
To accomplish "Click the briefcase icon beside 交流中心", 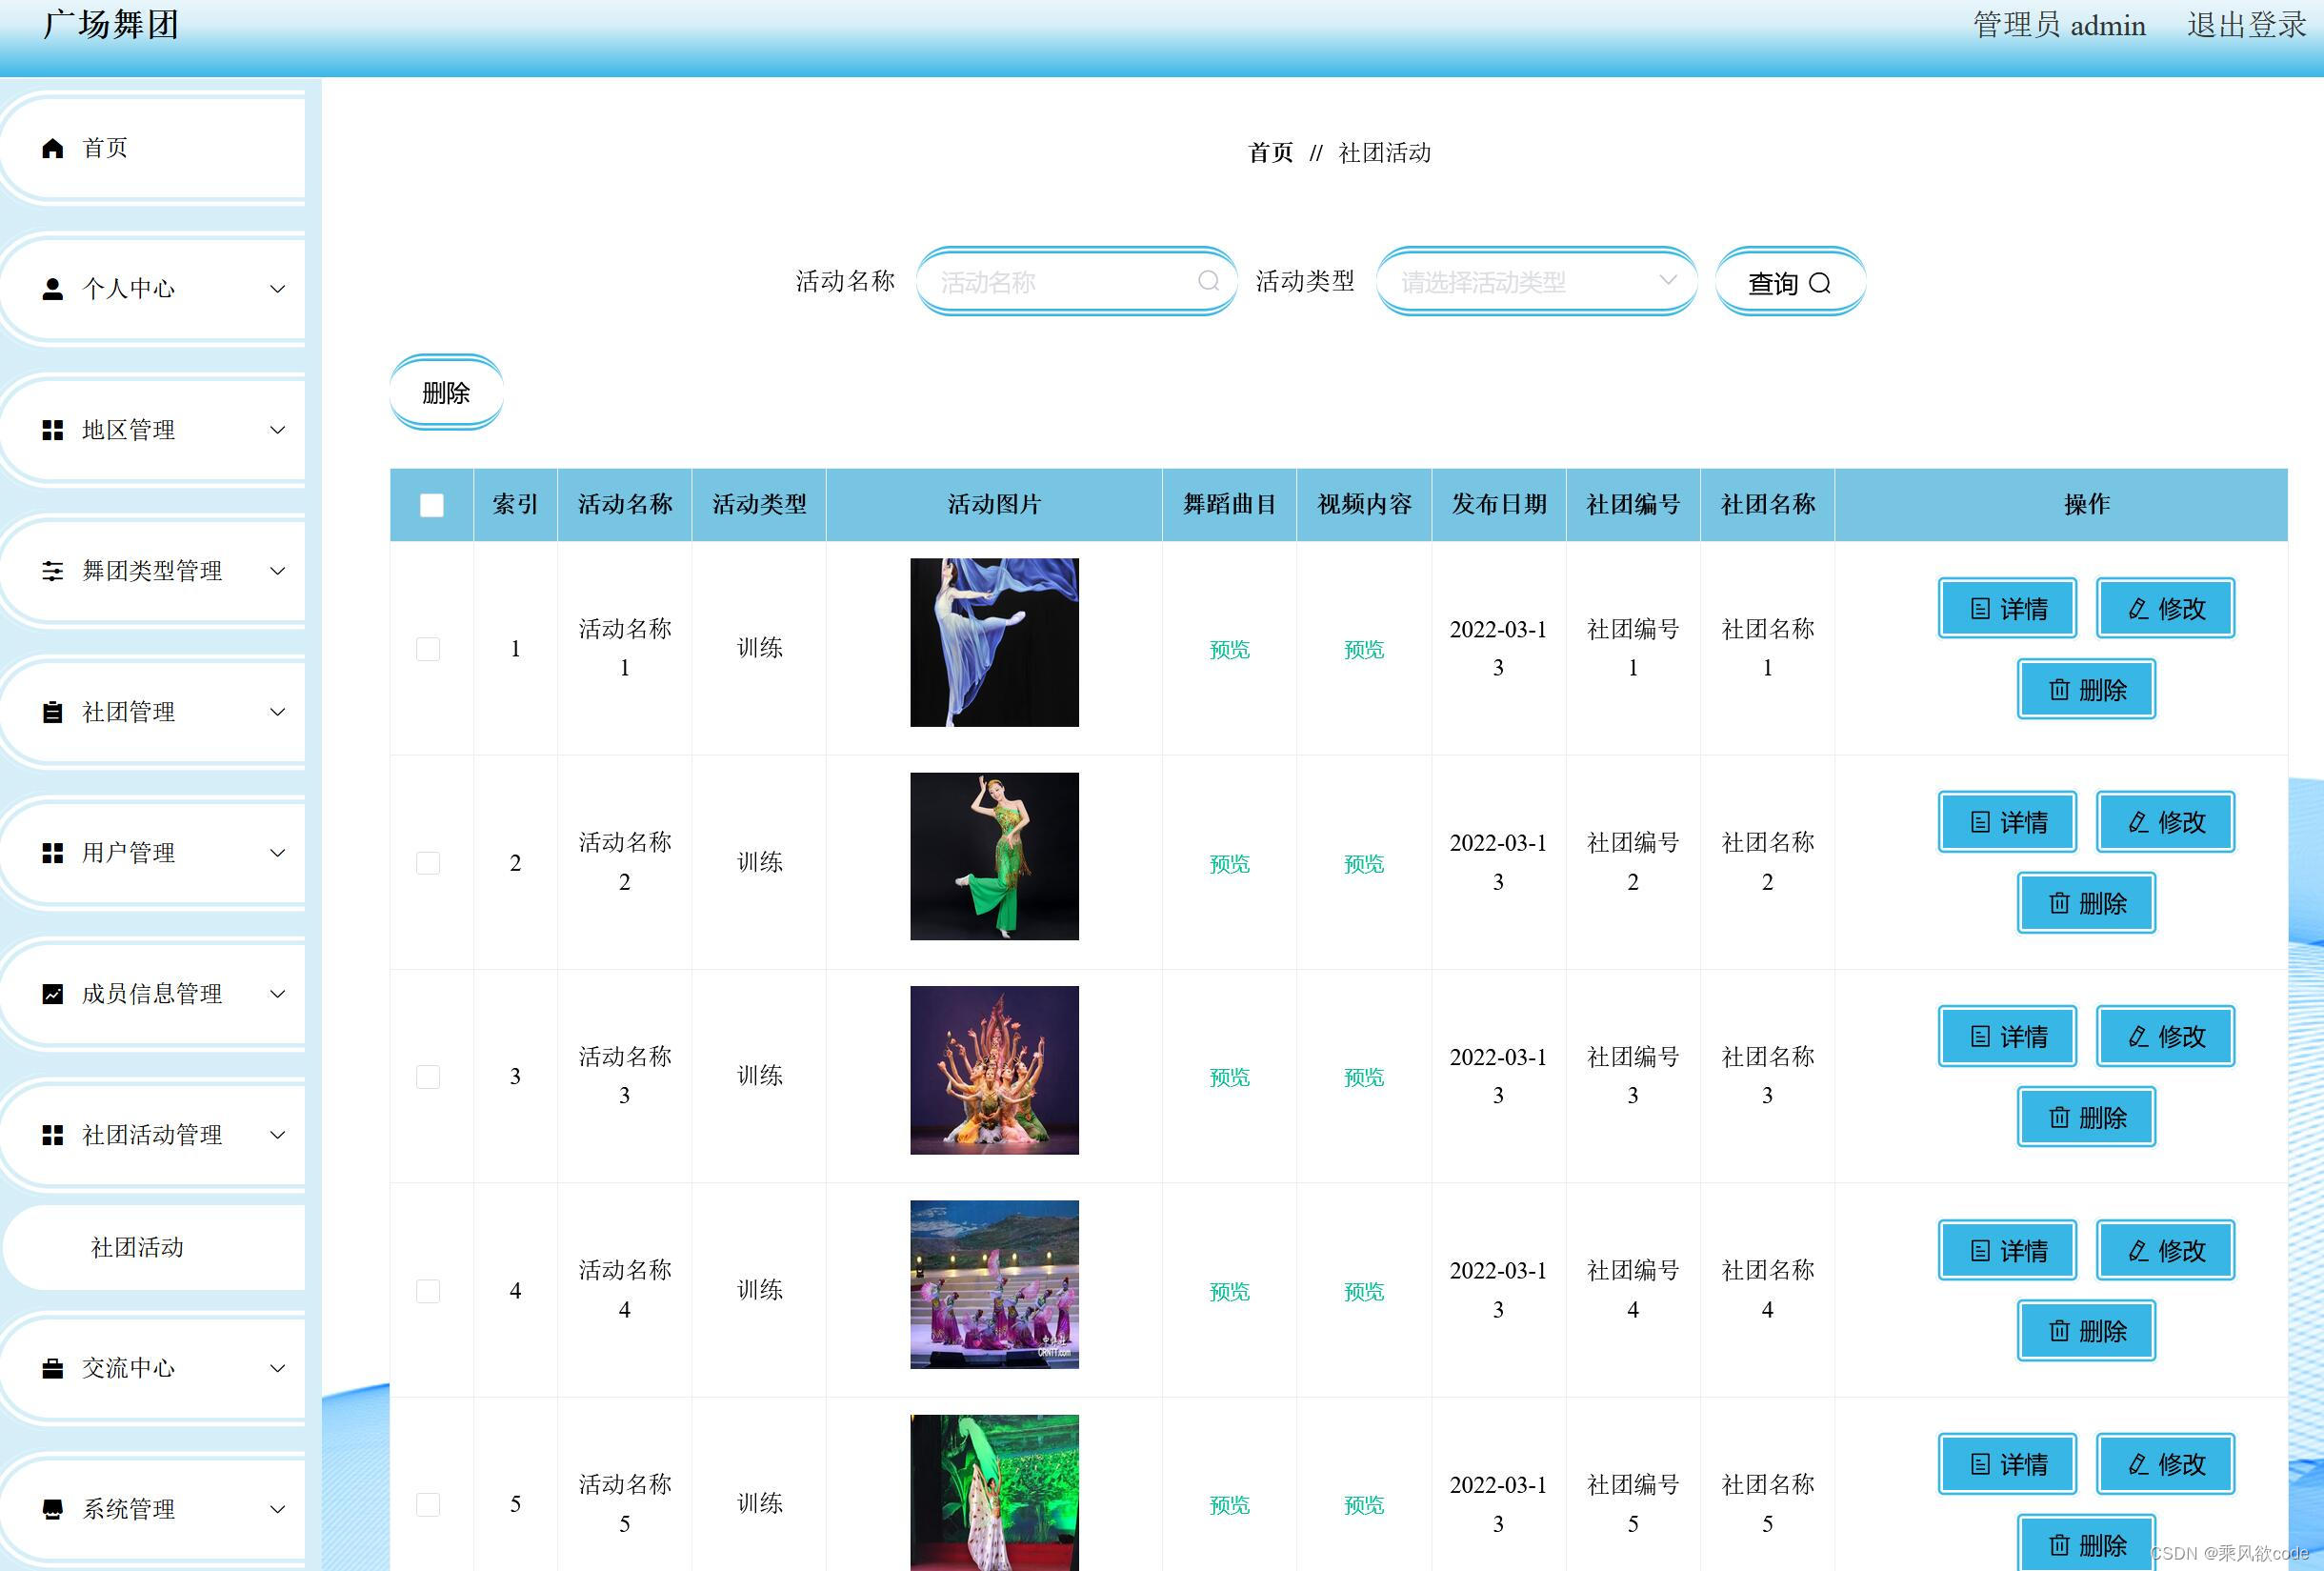I will (x=54, y=1369).
